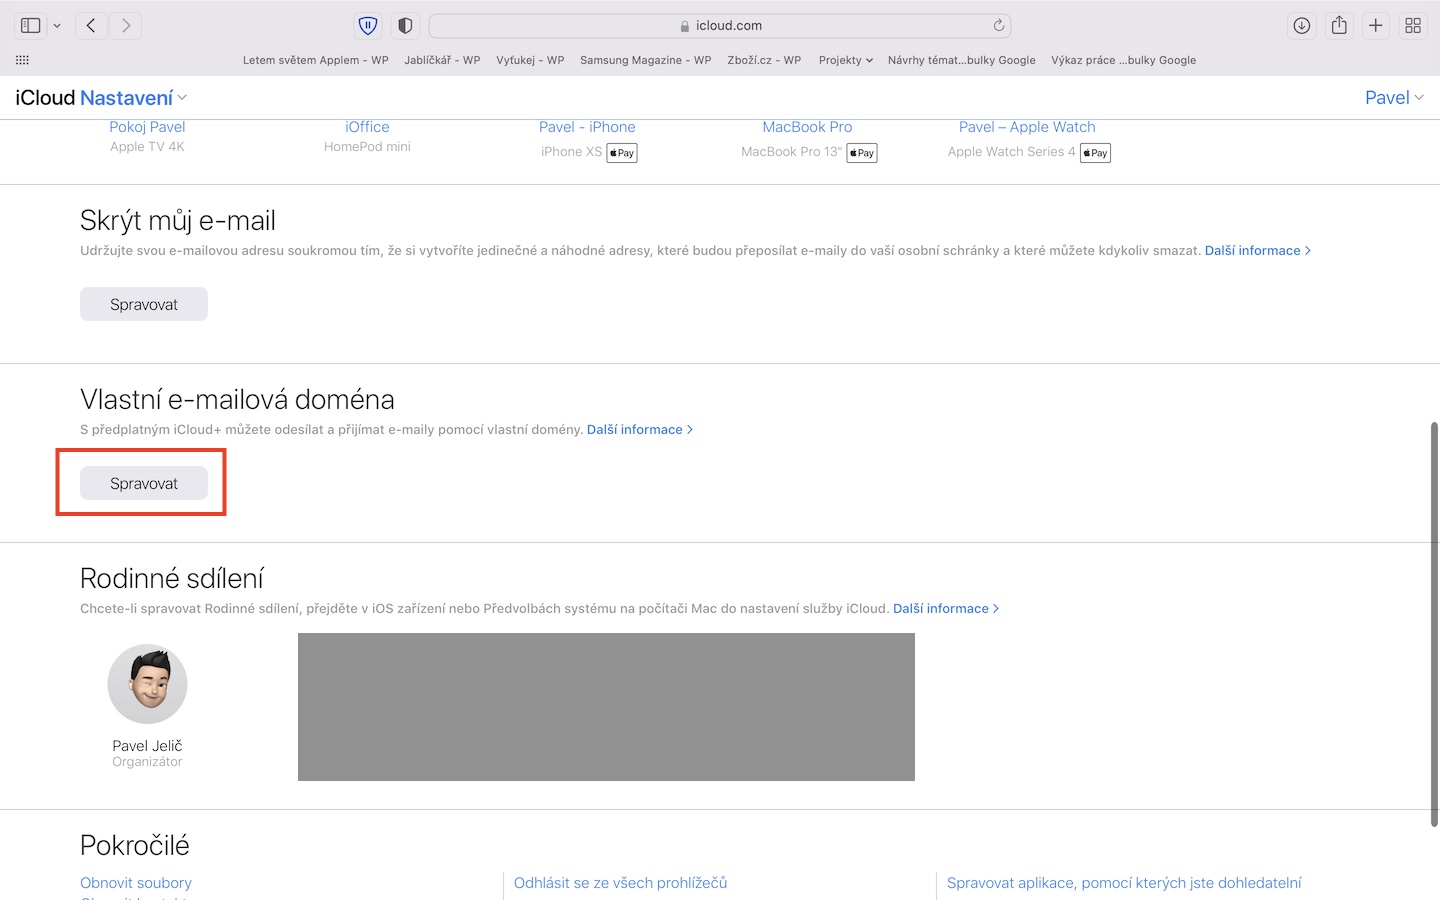Image resolution: width=1440 pixels, height=900 pixels.
Task: Open the Výkaz práce Google Sheets bookmark
Action: click(1123, 60)
